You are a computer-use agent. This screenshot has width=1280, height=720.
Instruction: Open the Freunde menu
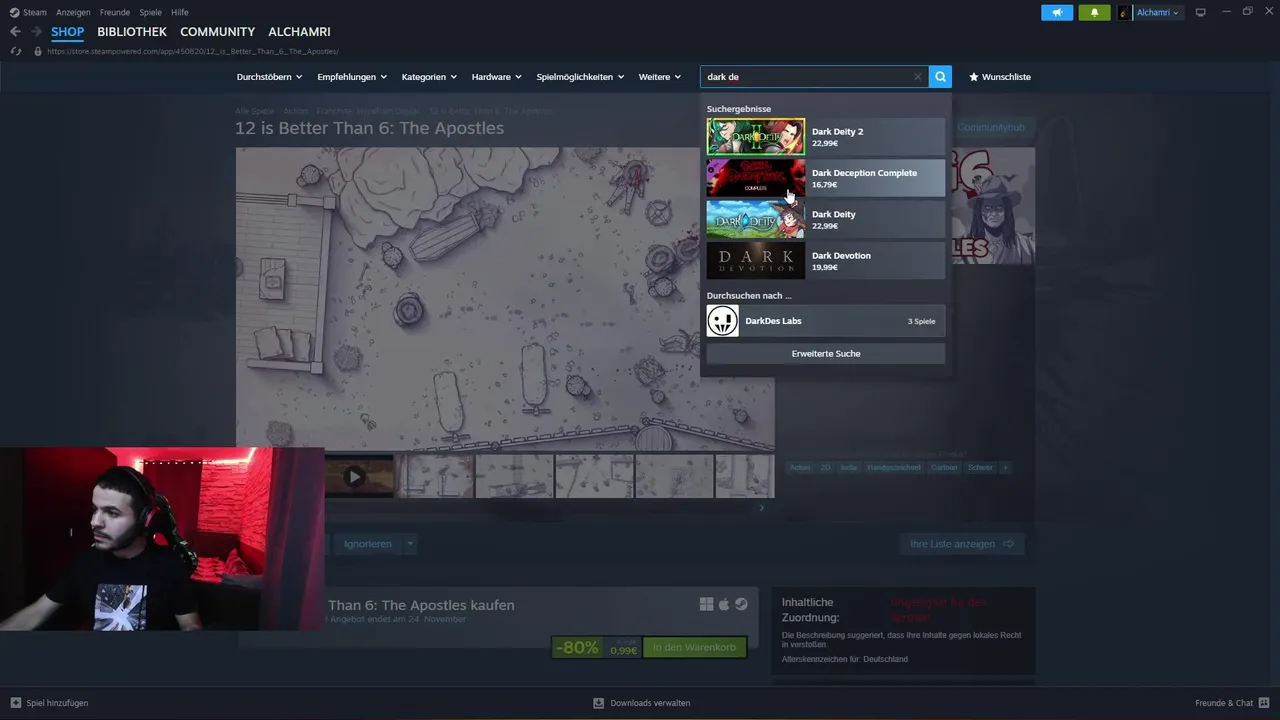tap(115, 12)
